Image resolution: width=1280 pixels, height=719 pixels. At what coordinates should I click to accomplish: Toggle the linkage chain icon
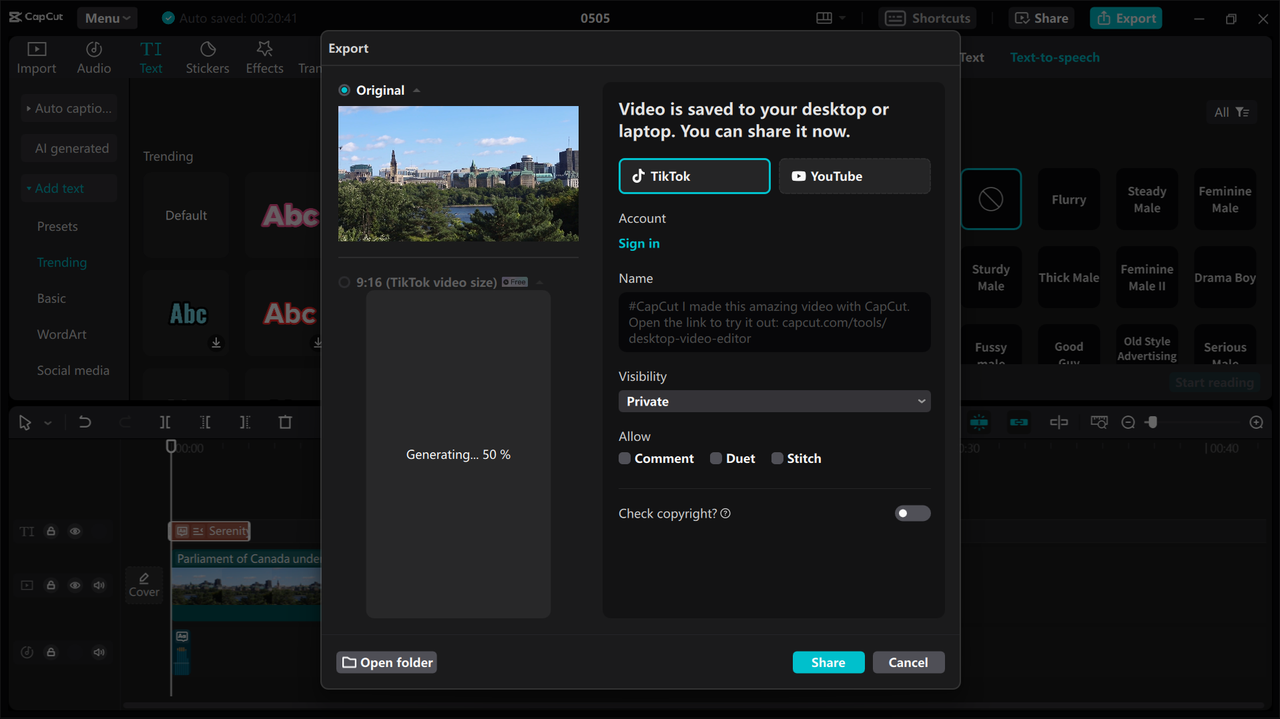1019,422
